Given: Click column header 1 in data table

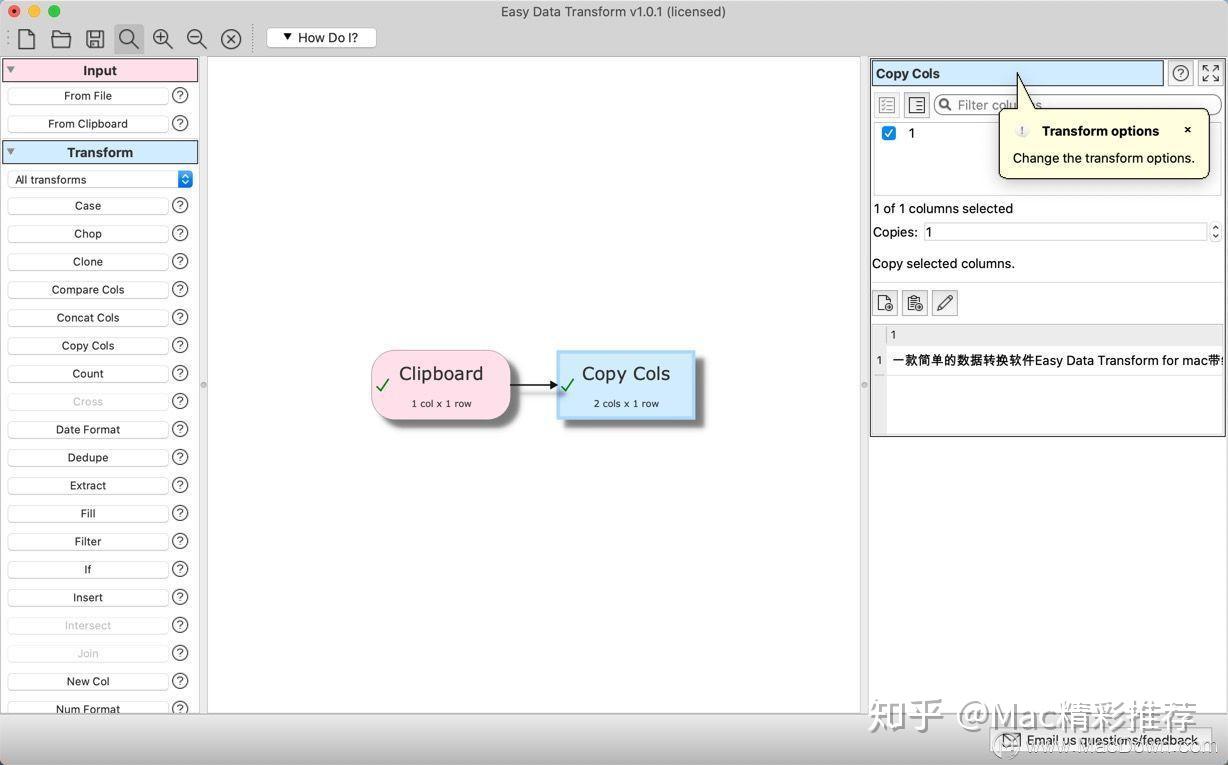Looking at the screenshot, I should (x=1055, y=335).
